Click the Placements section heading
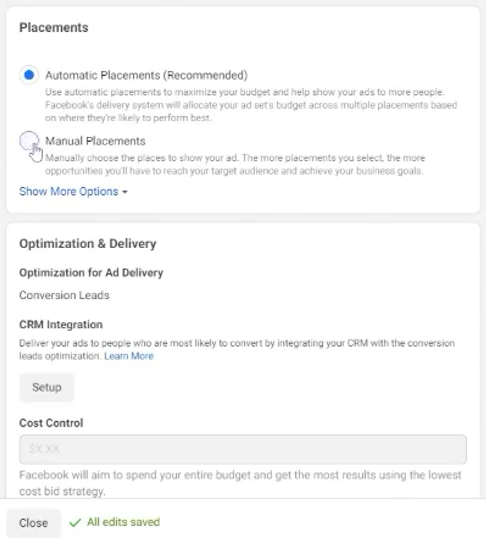486x546 pixels. pos(54,28)
